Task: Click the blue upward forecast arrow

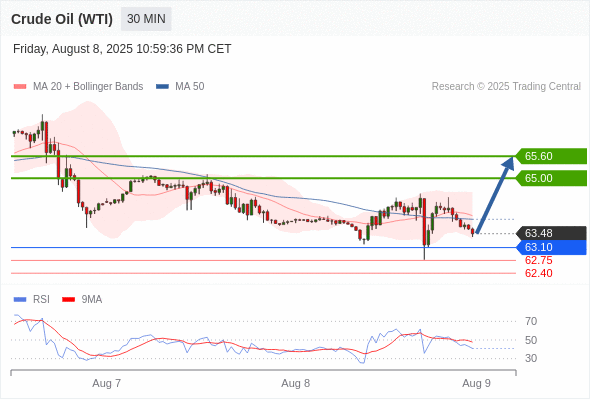Action: tap(495, 195)
